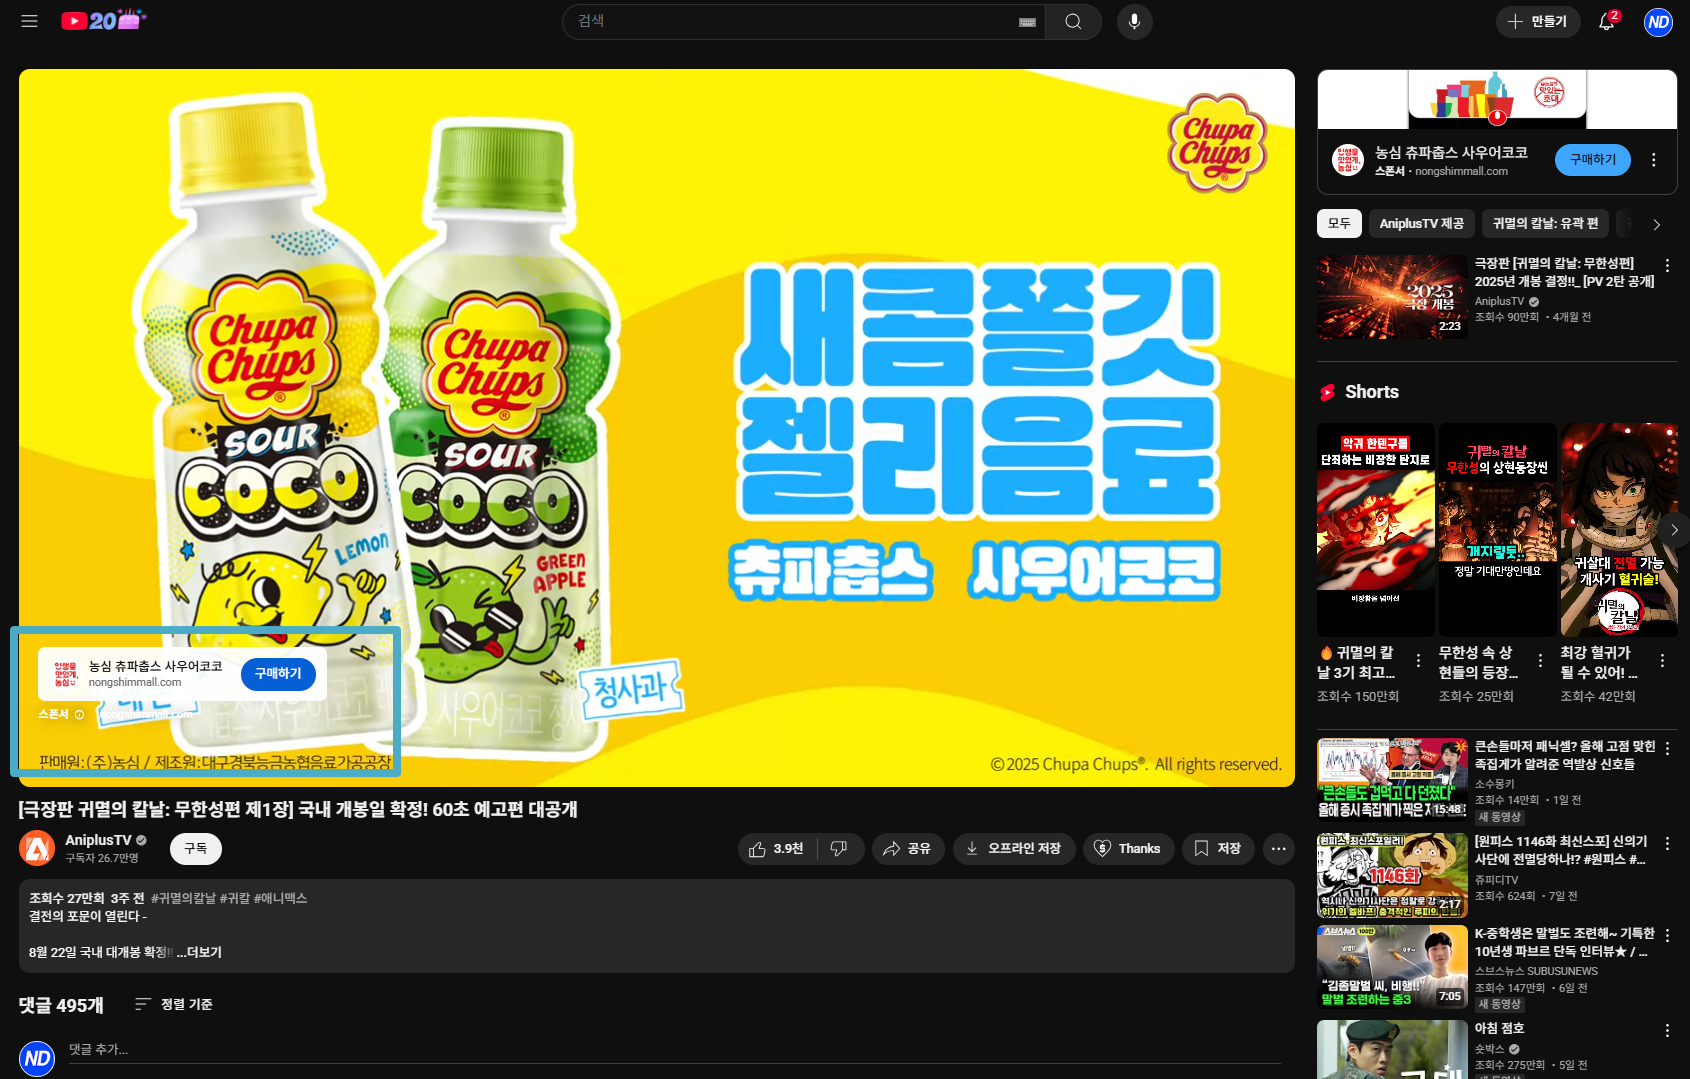Screen dimensions: 1690x1079
Task: Open the AniplusTV channel avatar
Action: point(37,849)
